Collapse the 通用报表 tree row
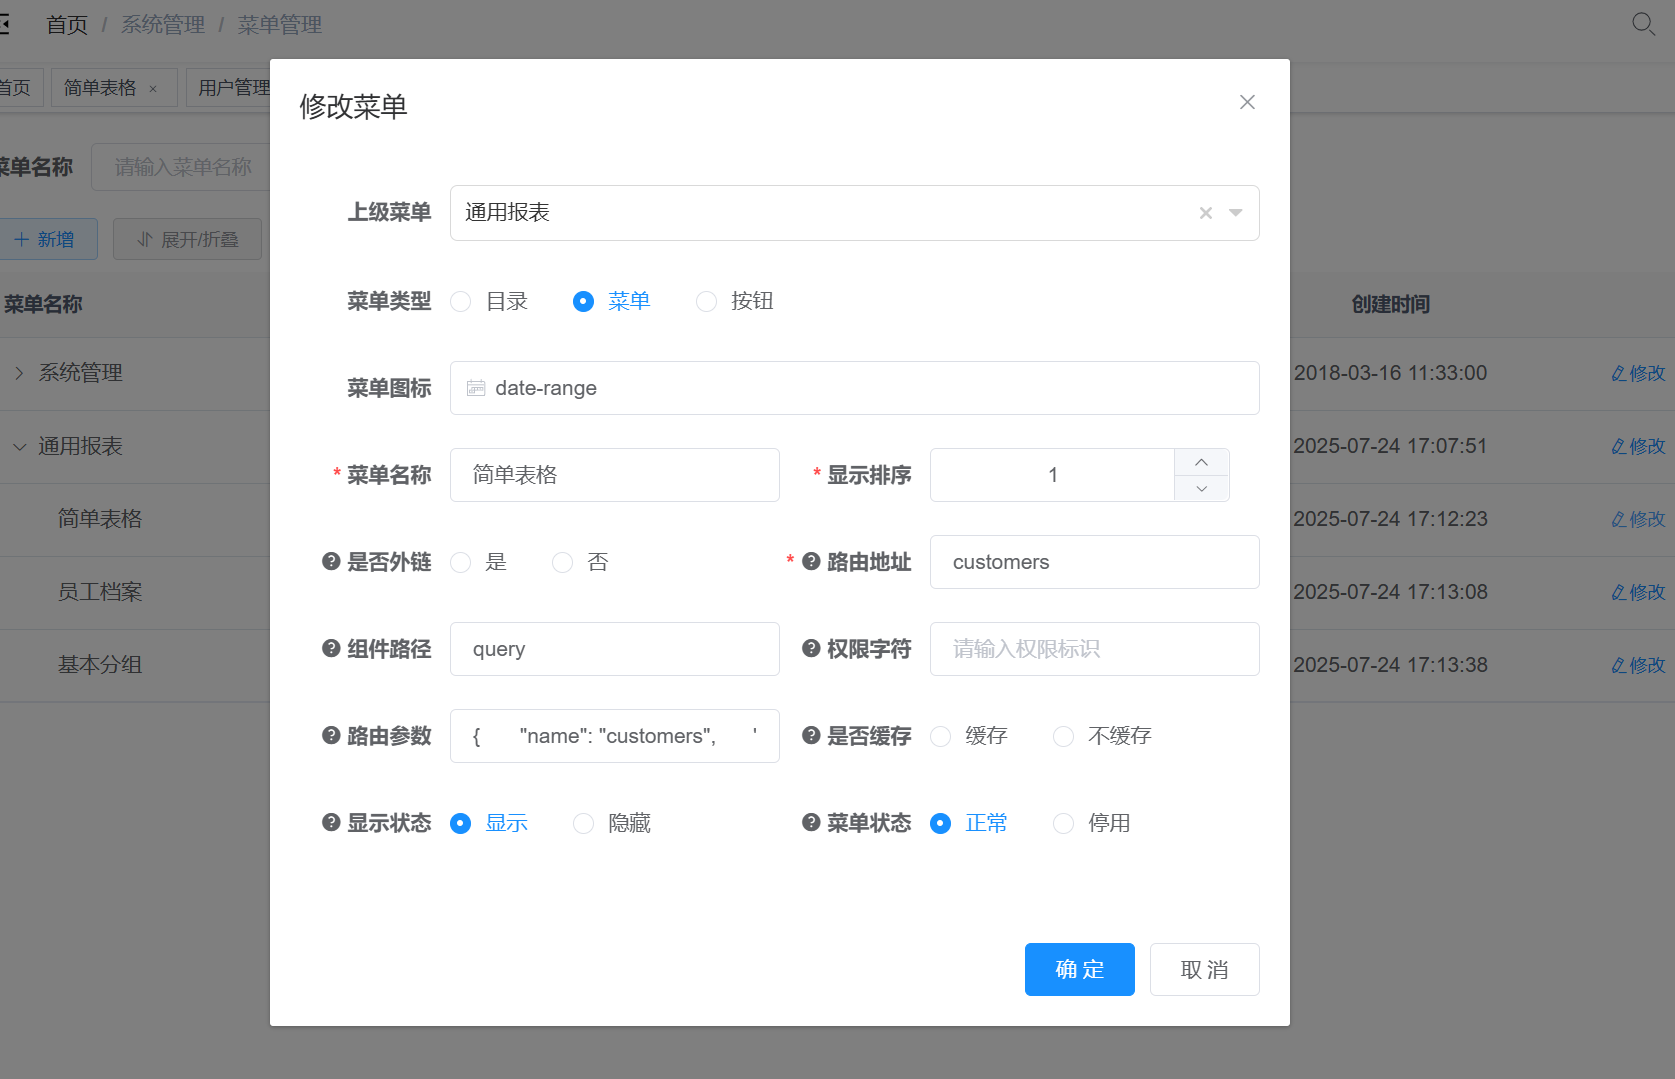1675x1079 pixels. tap(19, 446)
